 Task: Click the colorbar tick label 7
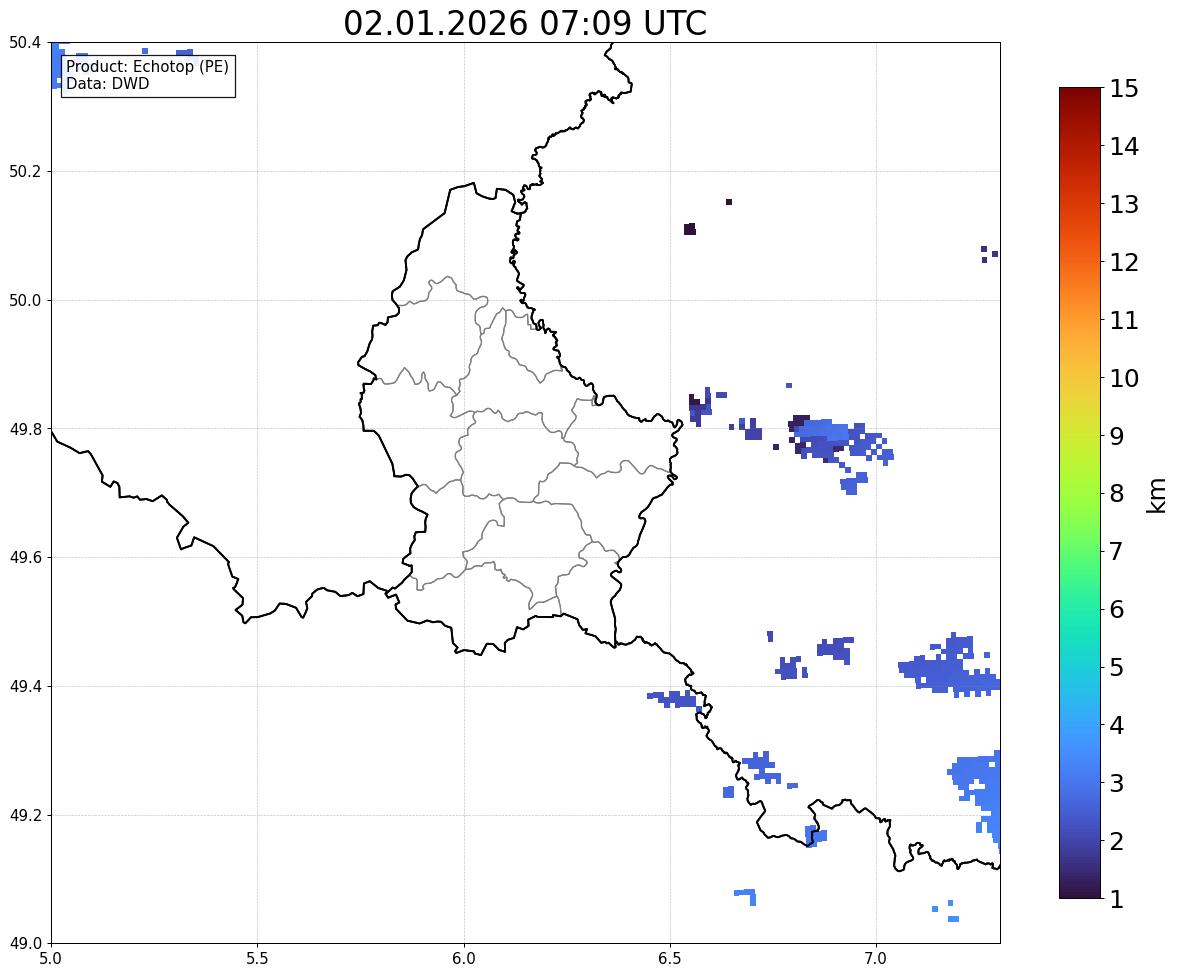1117,551
